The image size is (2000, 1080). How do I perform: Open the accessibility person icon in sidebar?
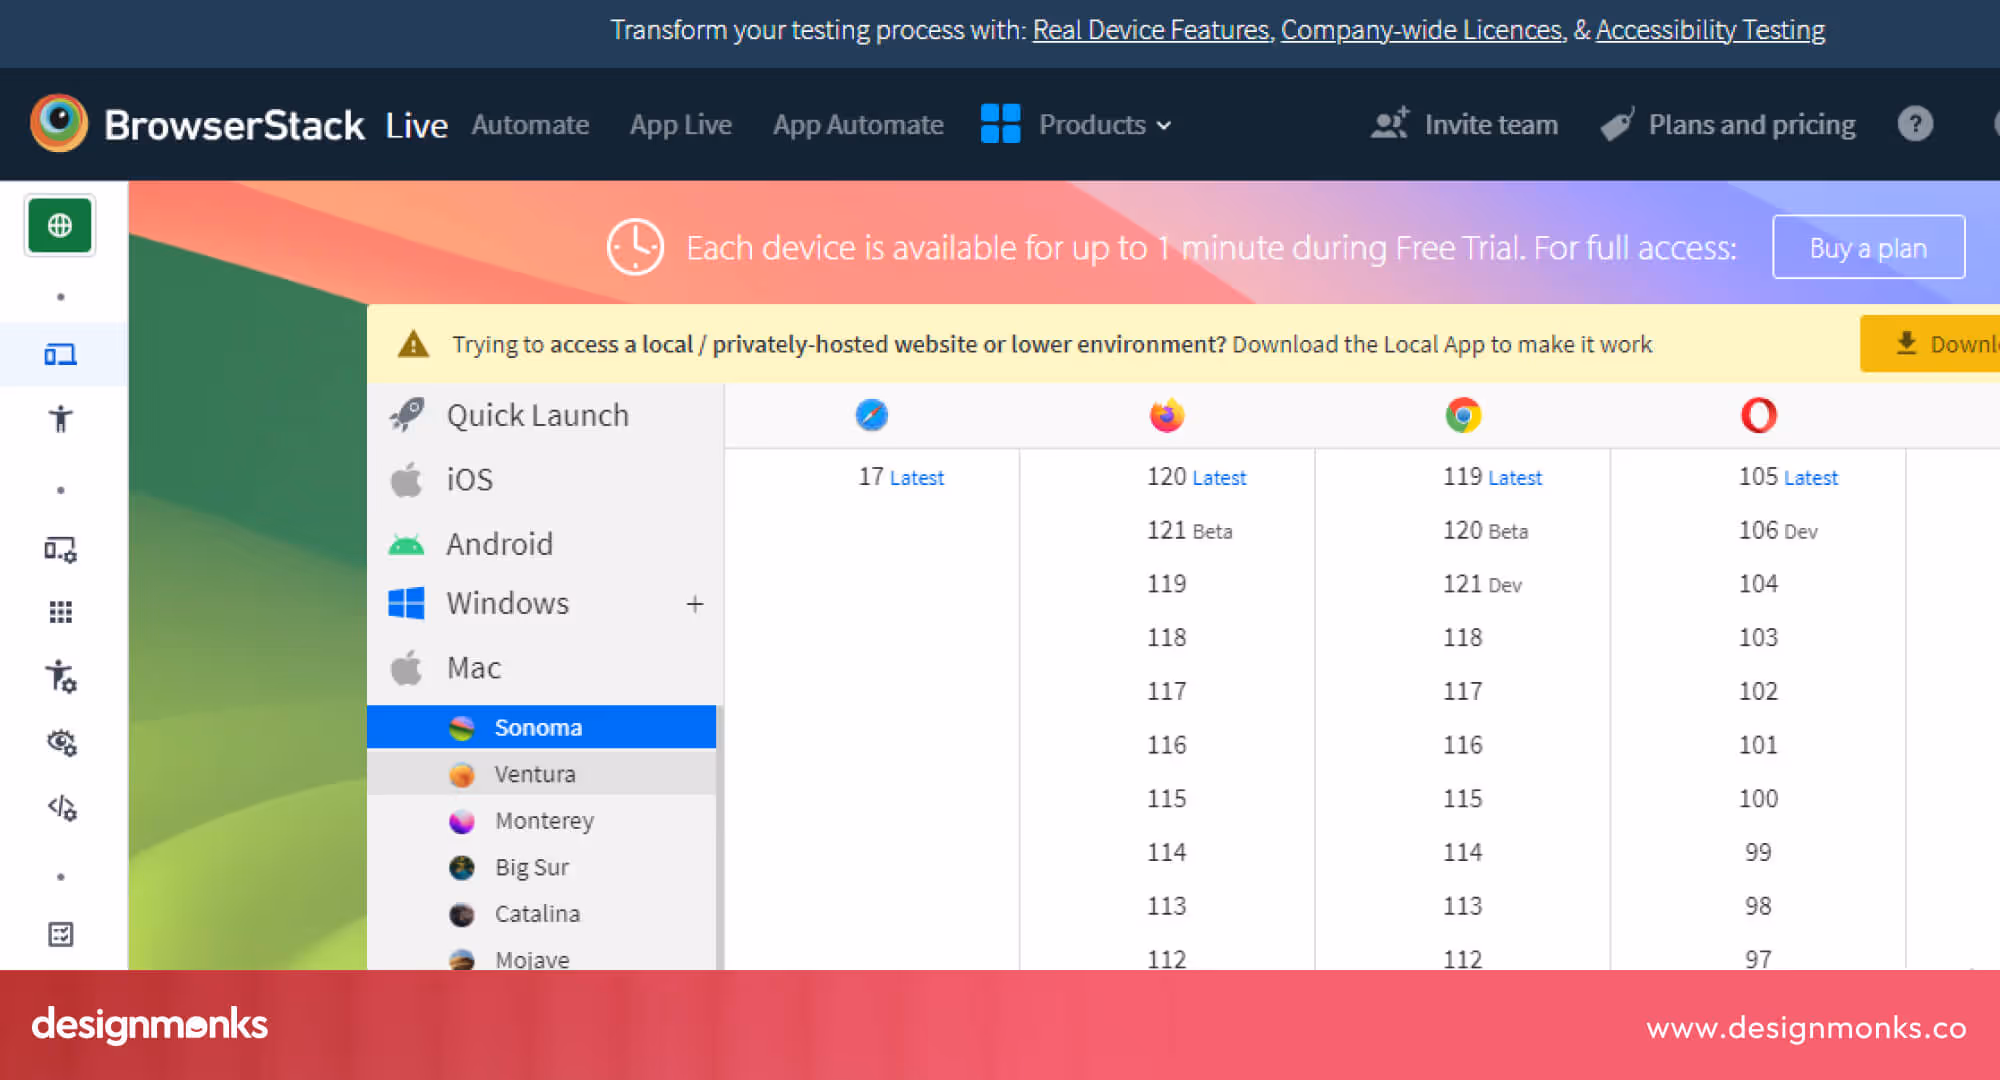60,419
